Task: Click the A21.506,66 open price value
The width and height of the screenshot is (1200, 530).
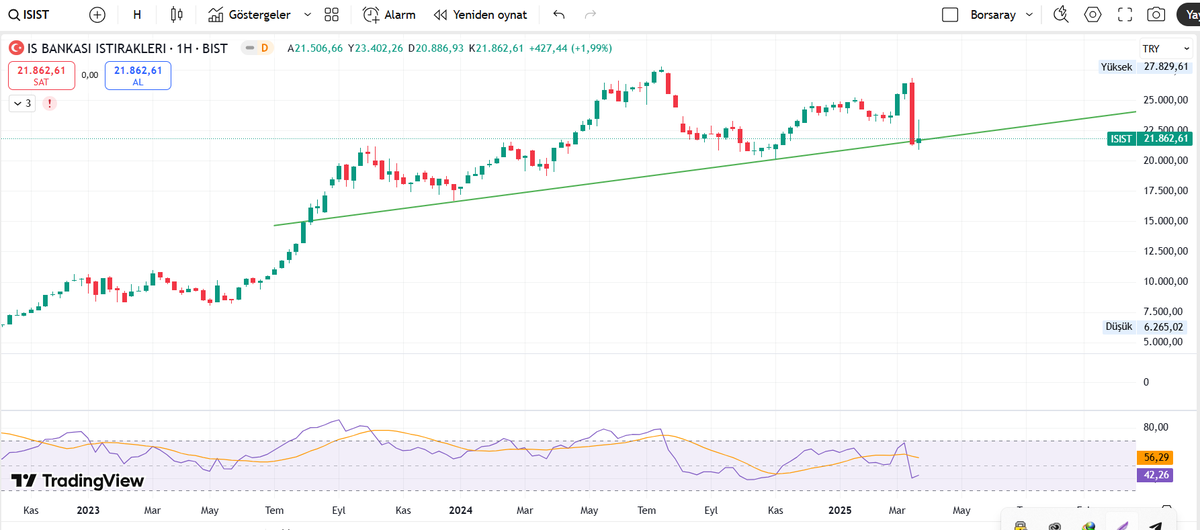Action: (315, 48)
